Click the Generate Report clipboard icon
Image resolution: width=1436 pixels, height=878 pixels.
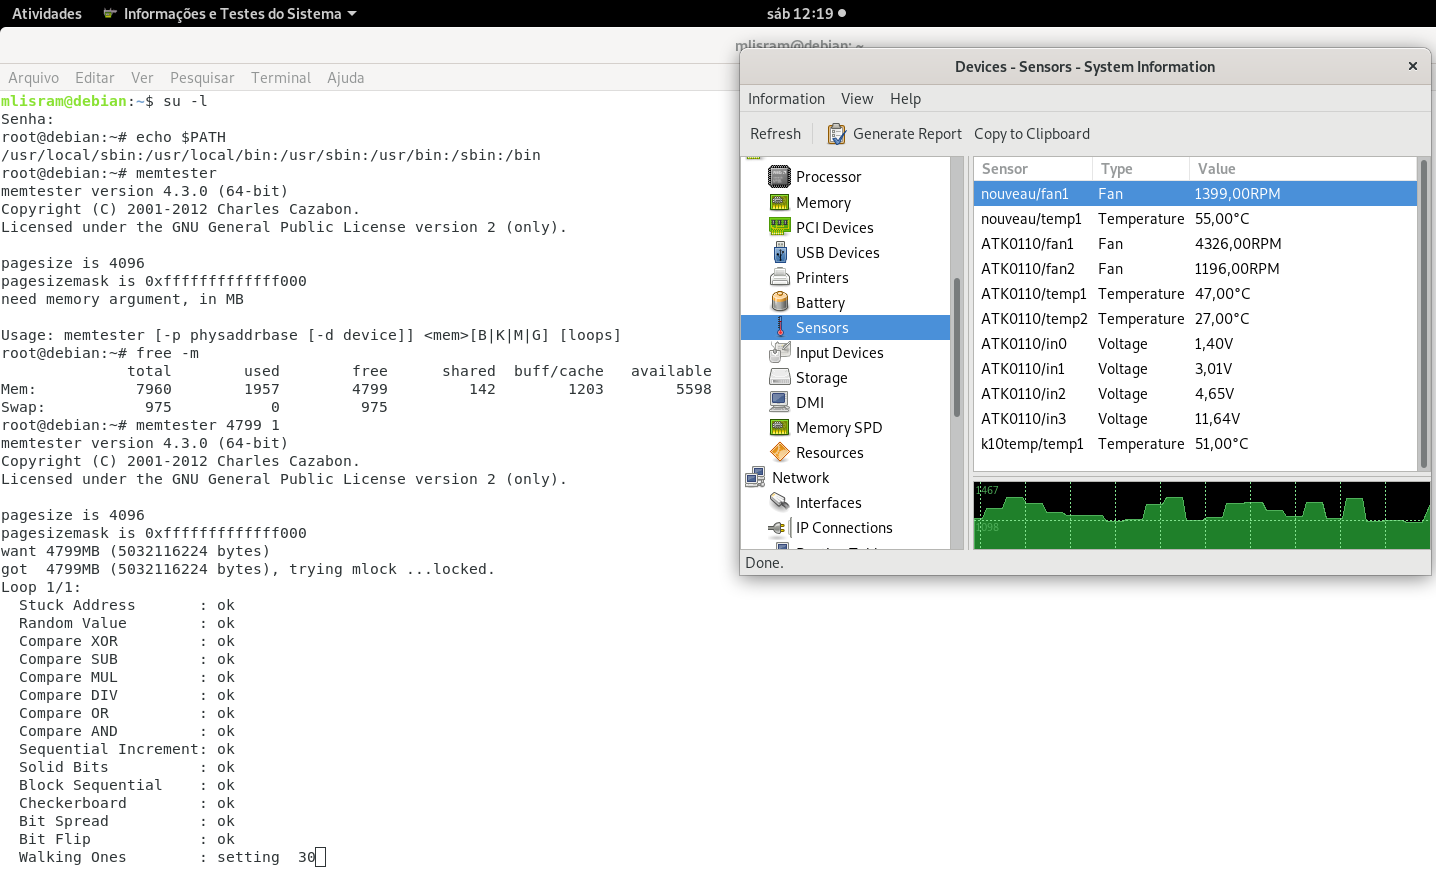pos(836,134)
